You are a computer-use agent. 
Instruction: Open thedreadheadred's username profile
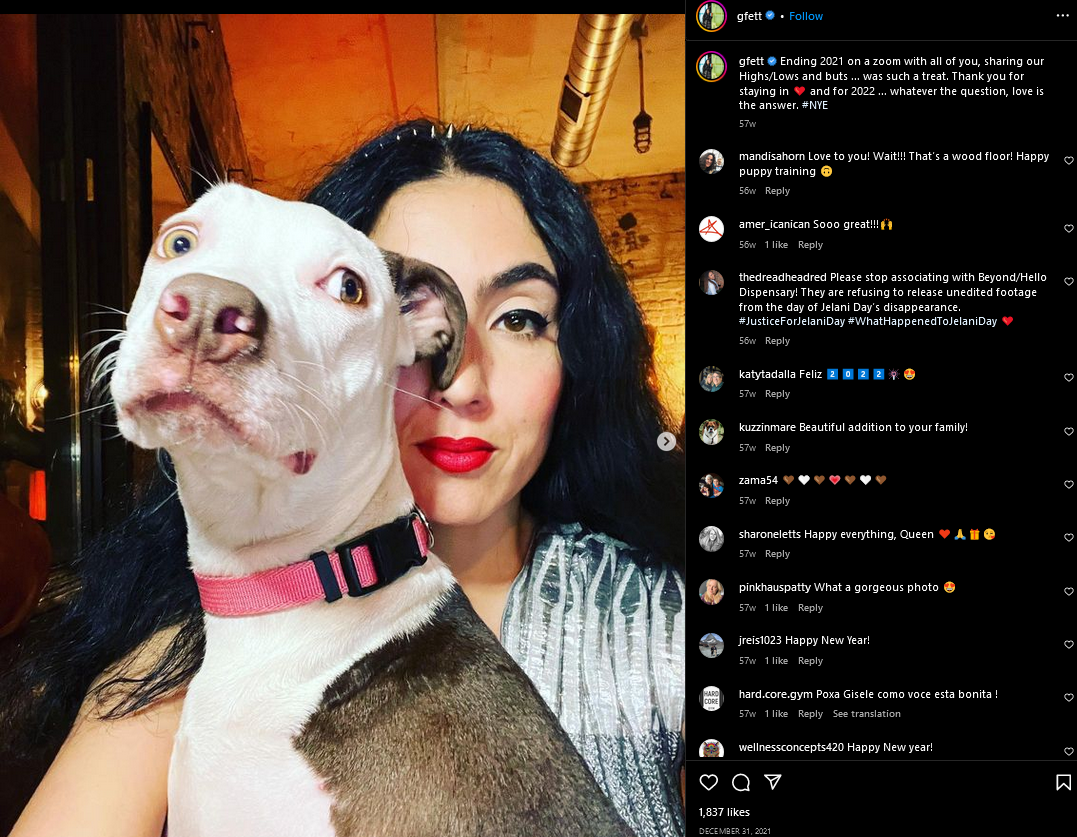point(782,277)
